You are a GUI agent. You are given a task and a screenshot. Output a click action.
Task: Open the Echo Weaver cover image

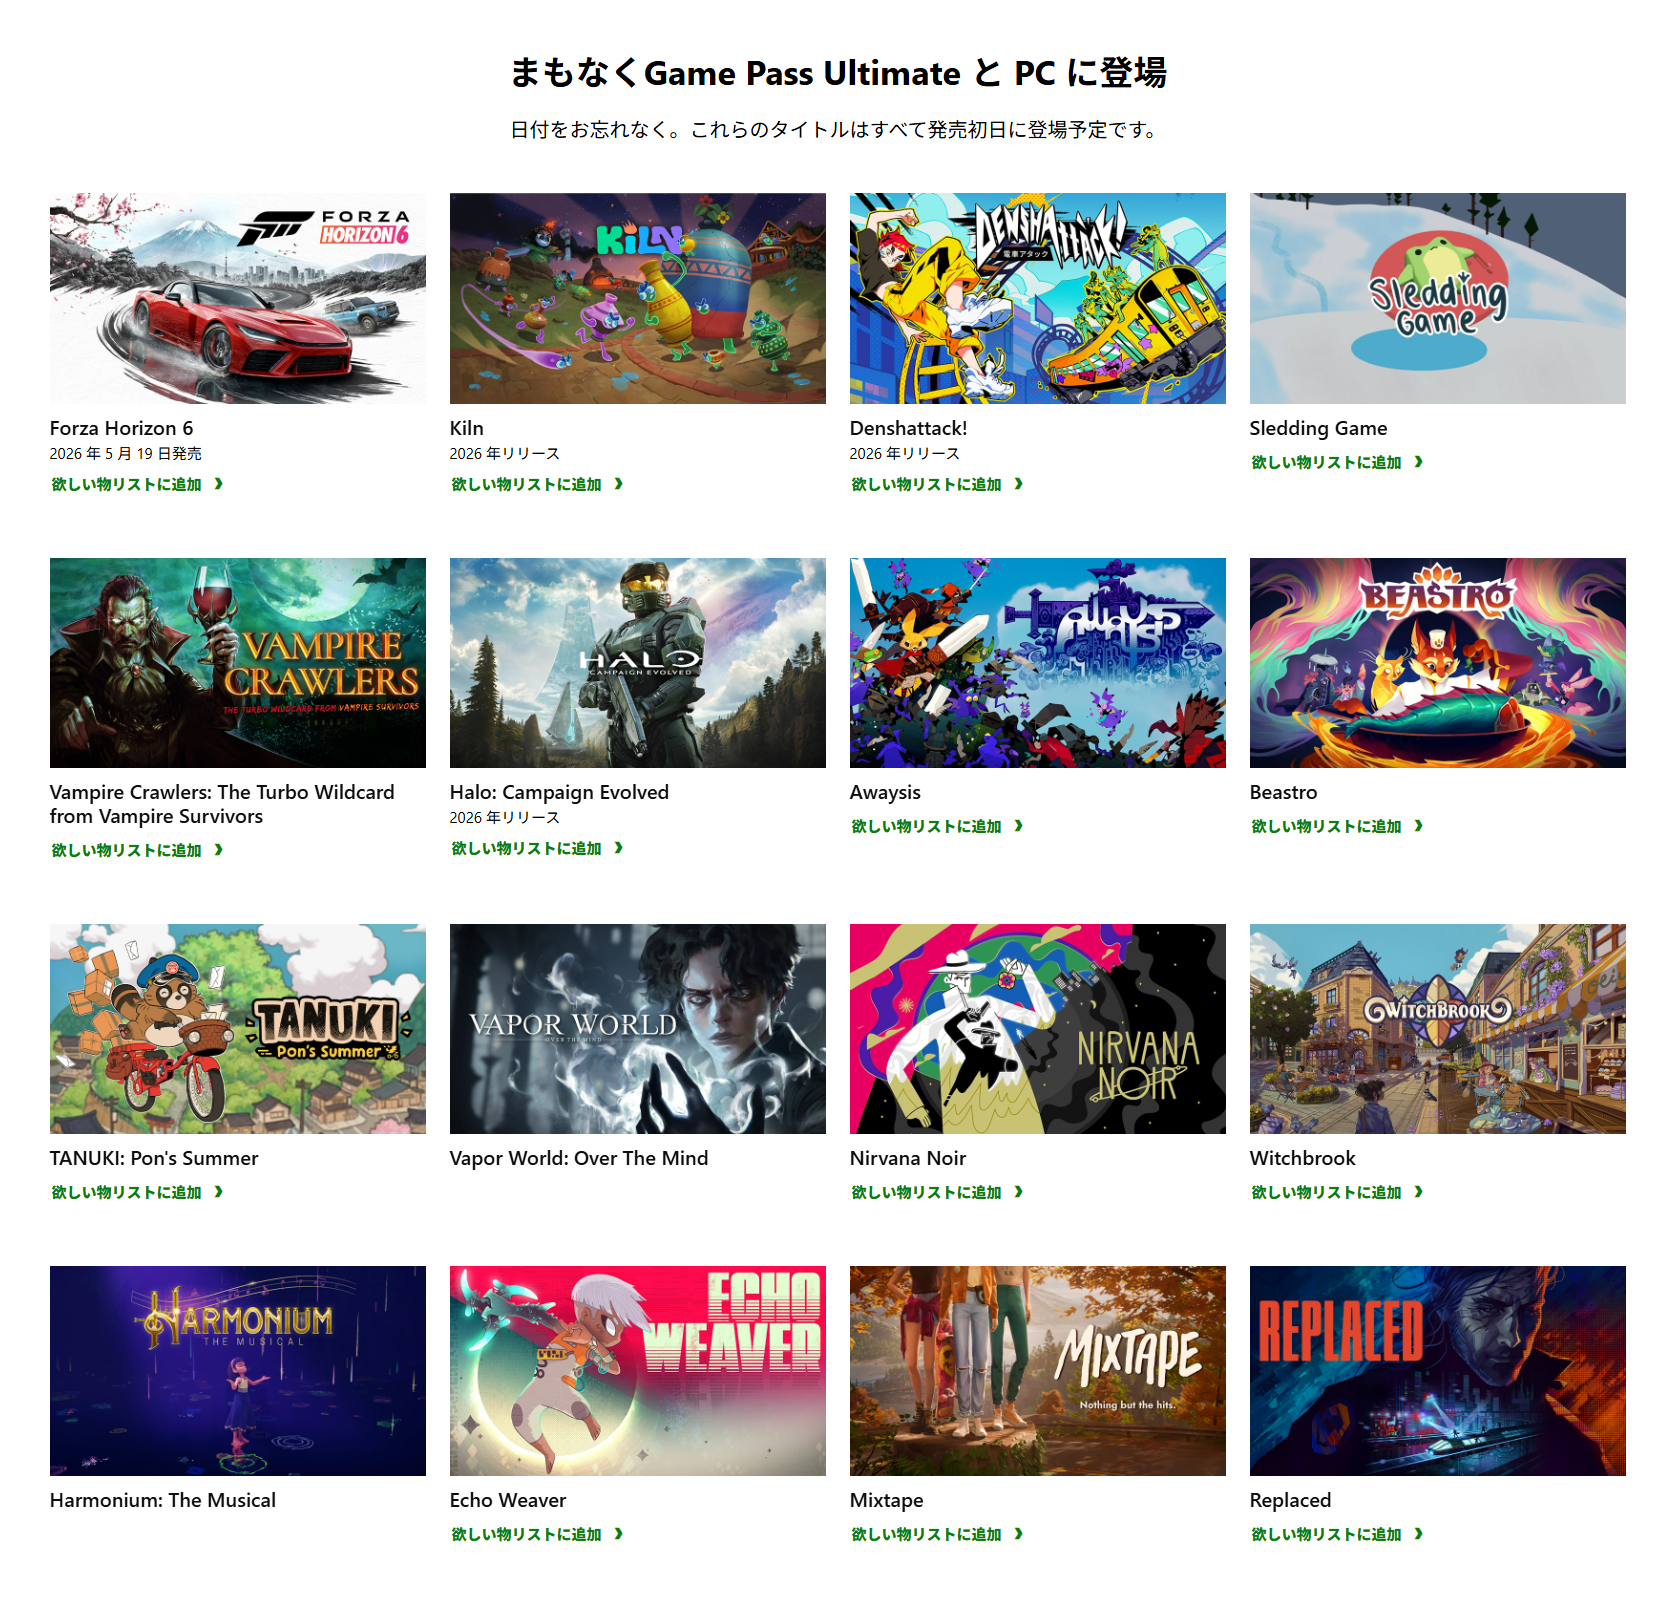pos(638,1371)
